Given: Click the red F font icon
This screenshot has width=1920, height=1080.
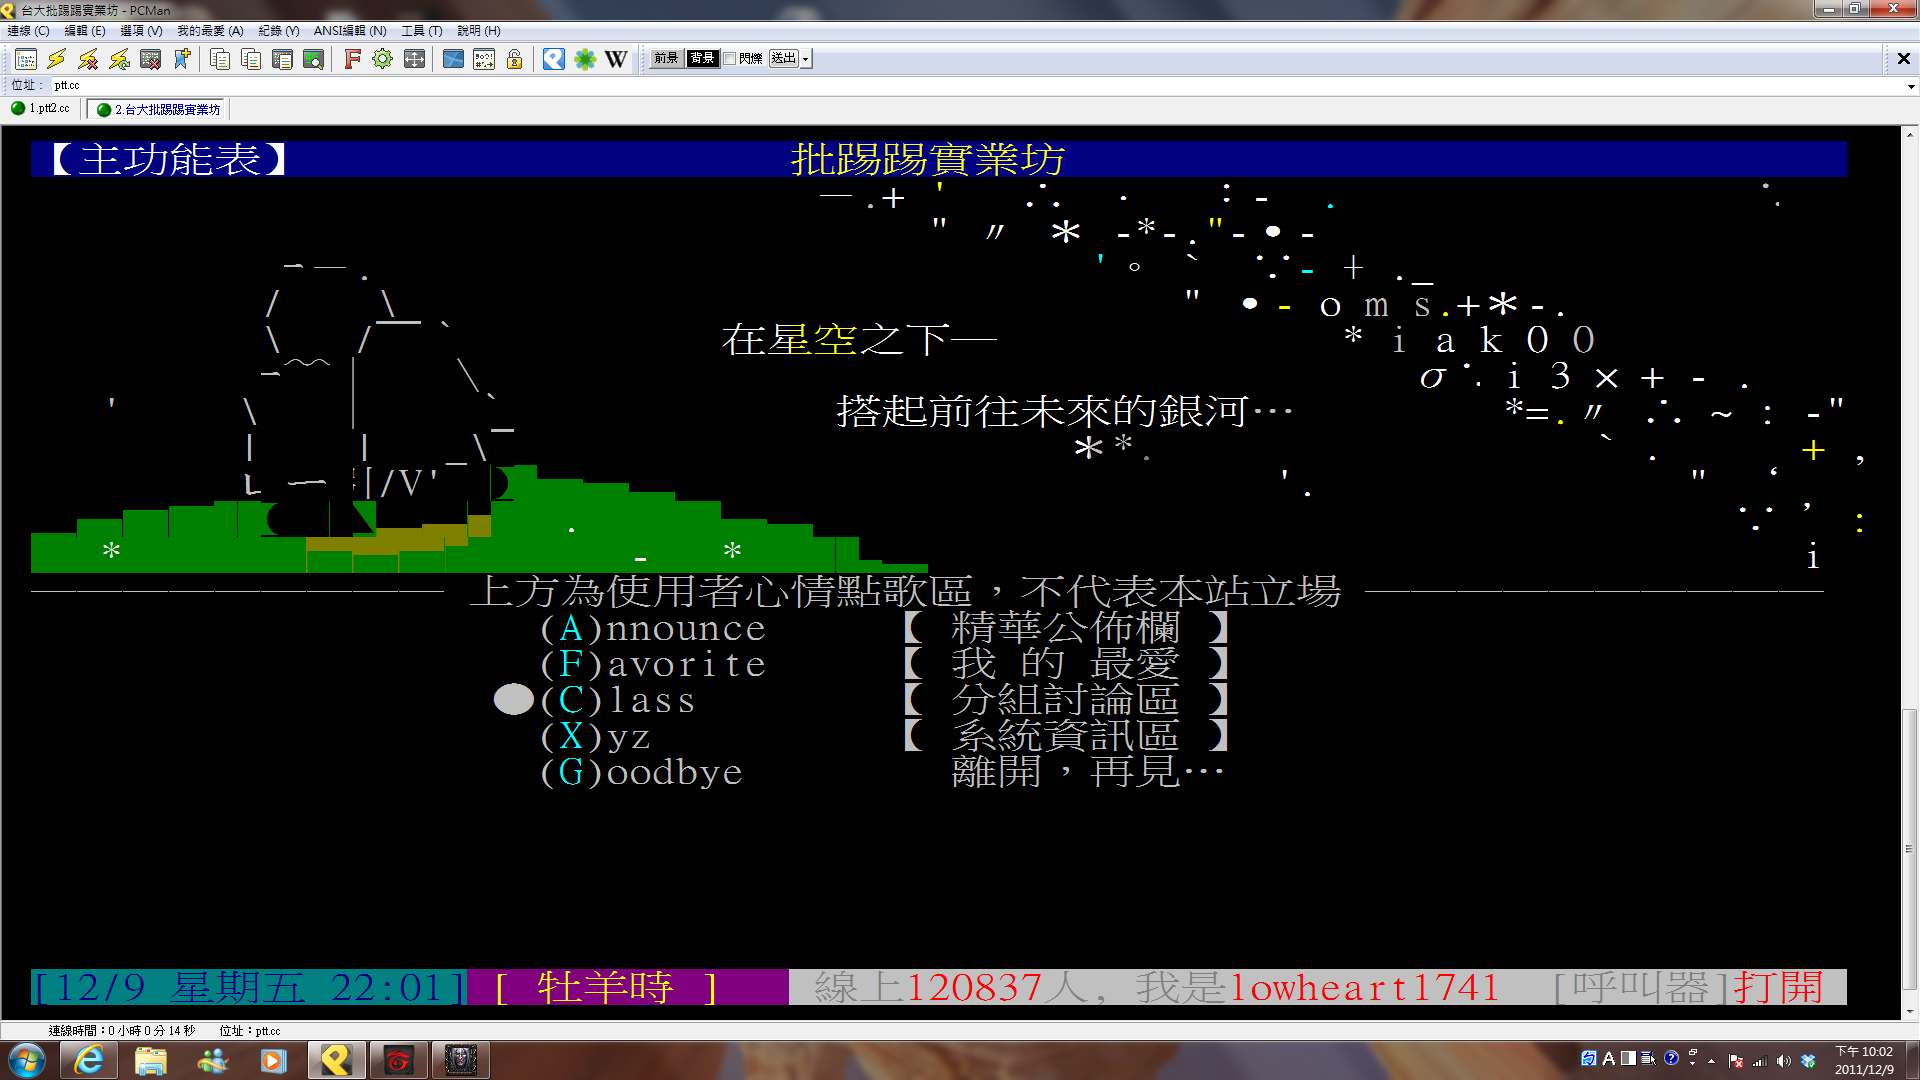Looking at the screenshot, I should 352,59.
